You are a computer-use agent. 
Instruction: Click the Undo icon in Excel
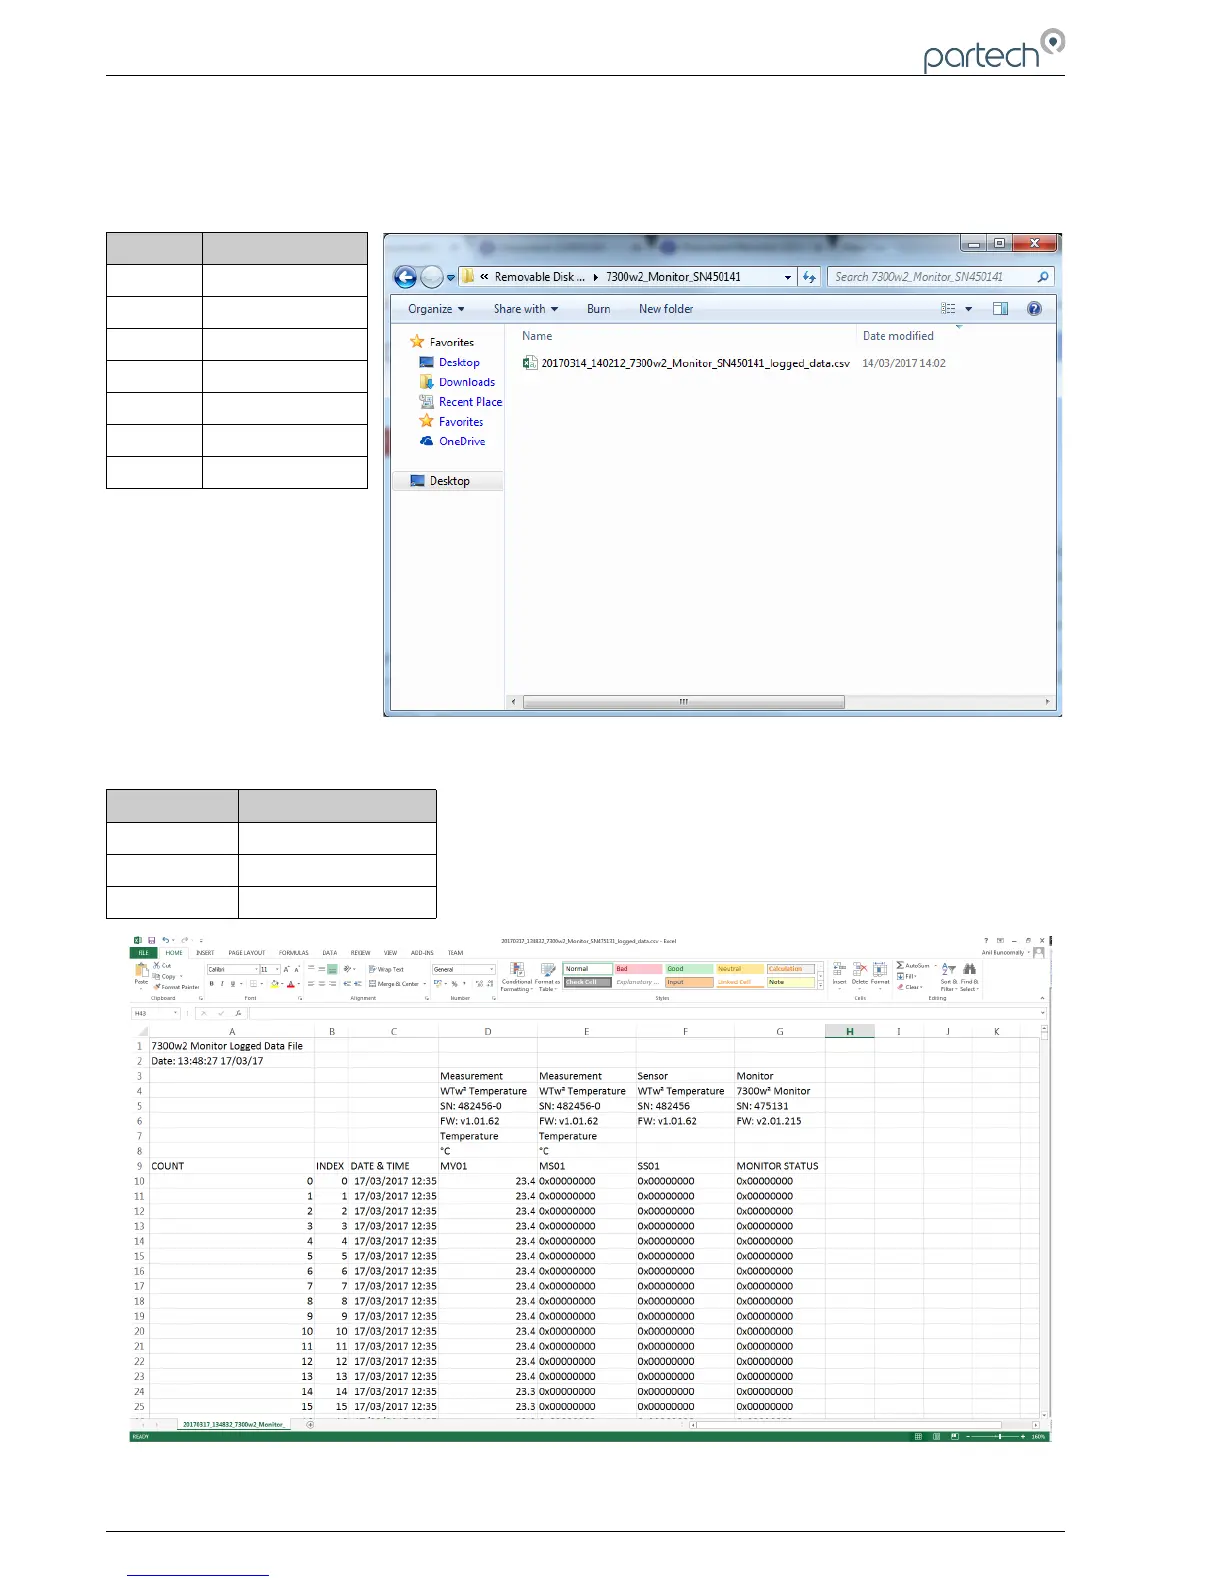(x=165, y=940)
